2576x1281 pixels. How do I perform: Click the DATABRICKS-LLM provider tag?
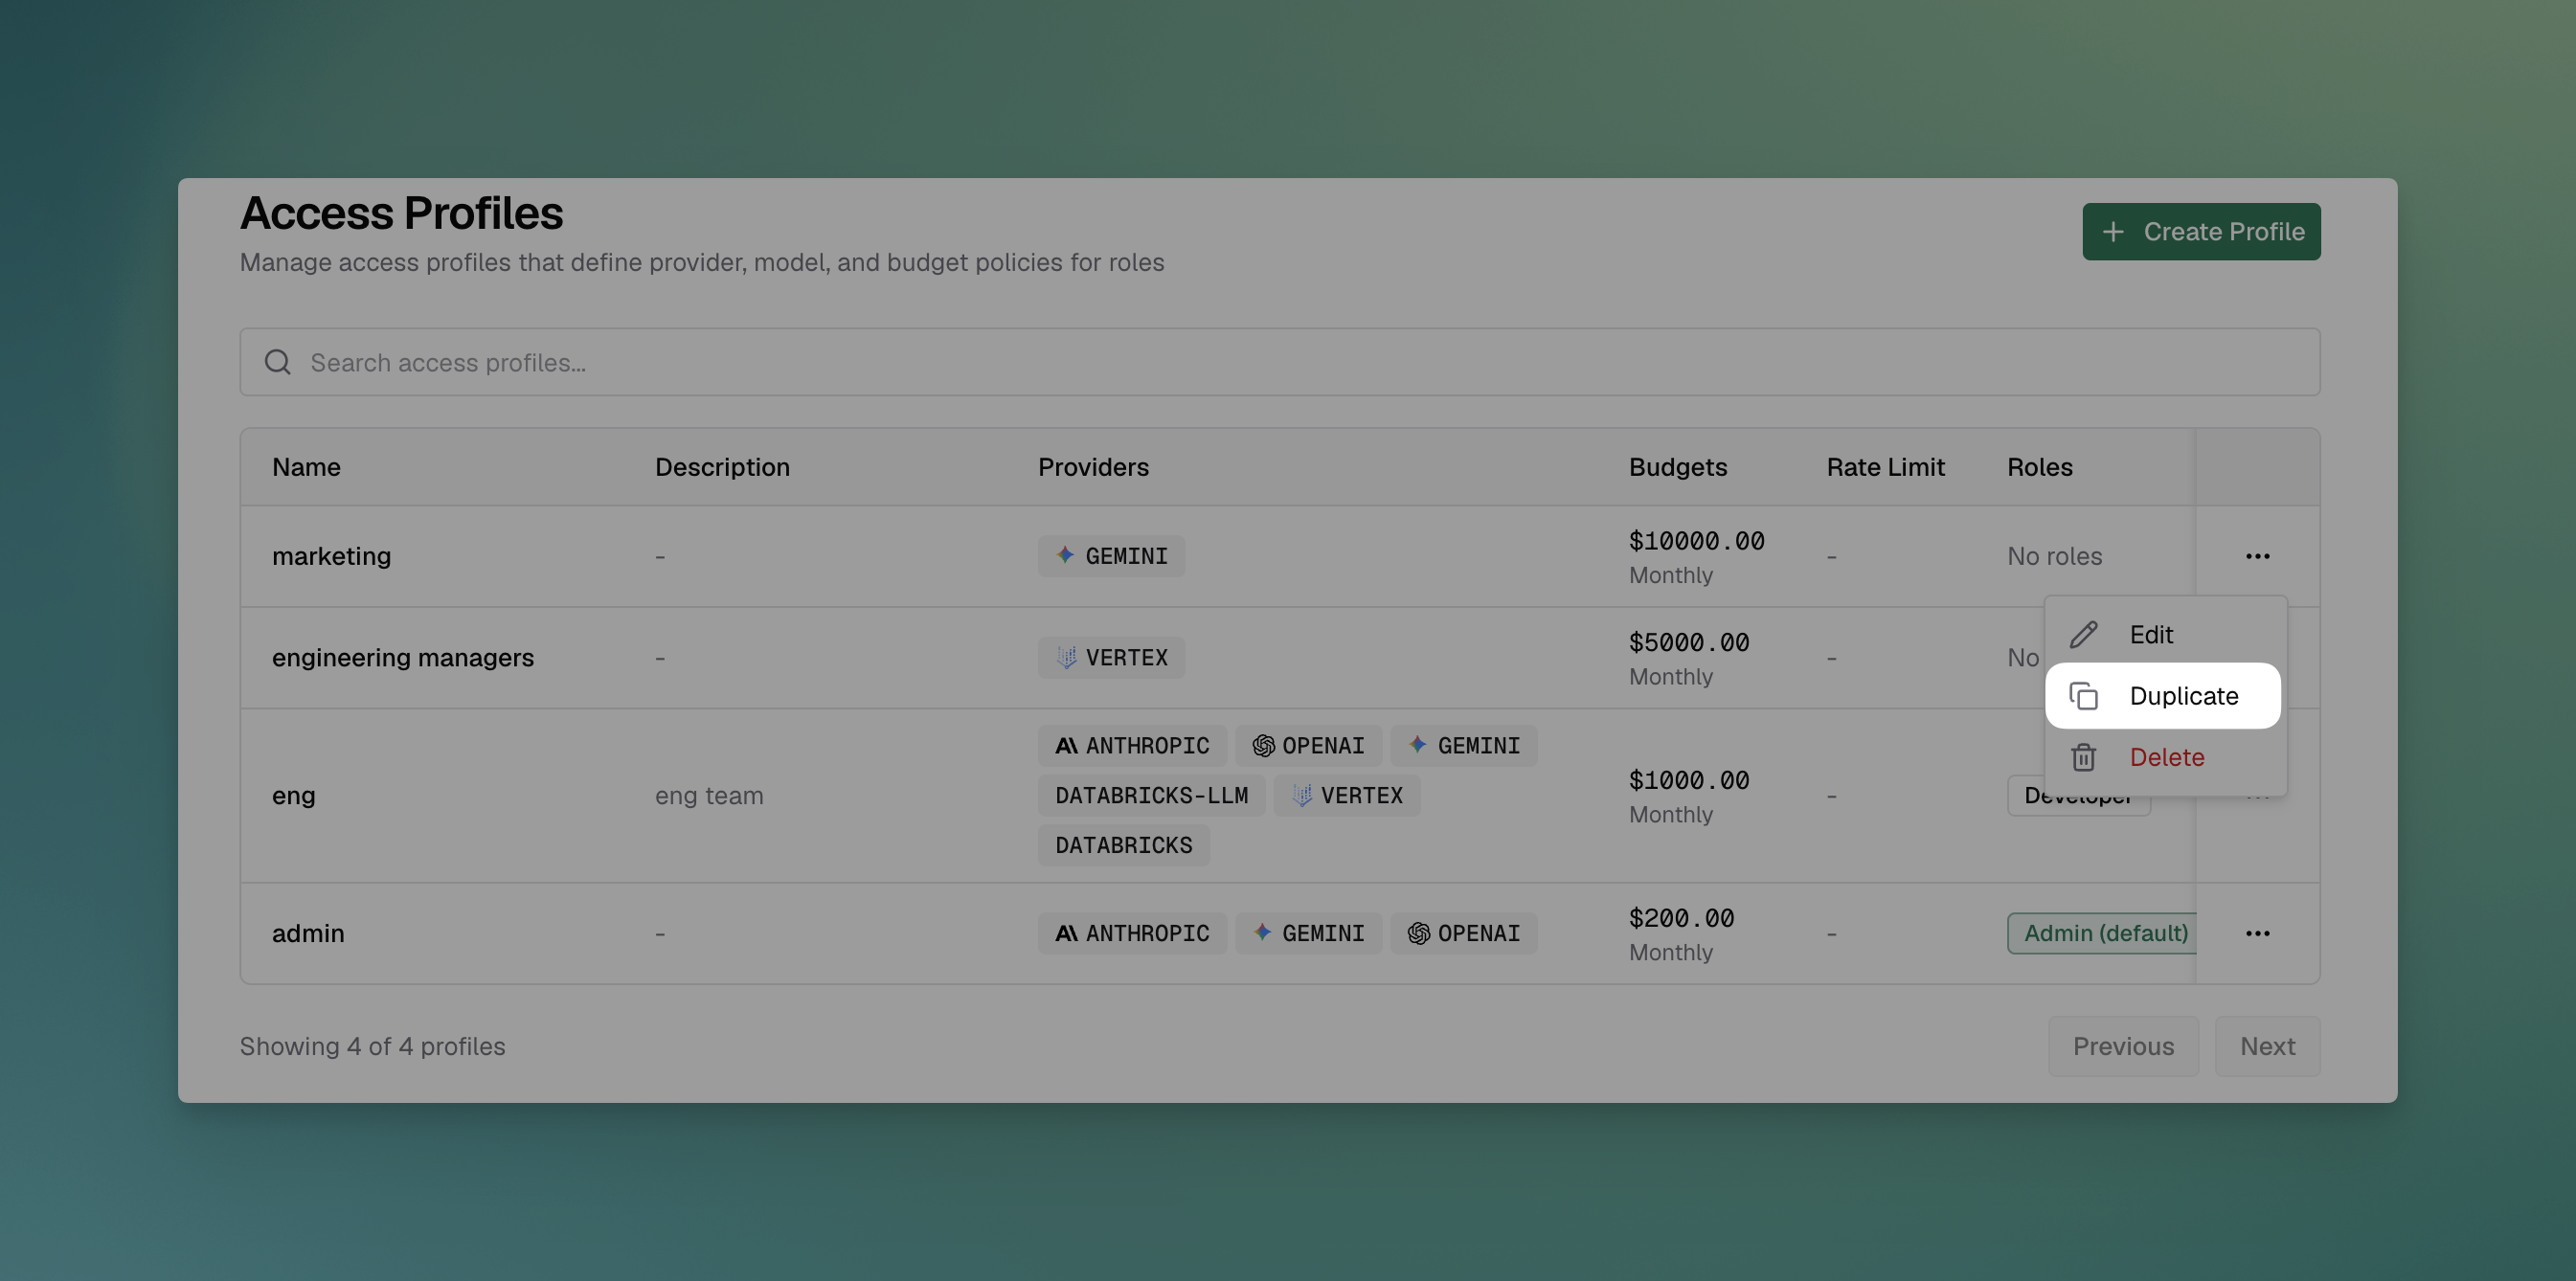click(x=1151, y=795)
